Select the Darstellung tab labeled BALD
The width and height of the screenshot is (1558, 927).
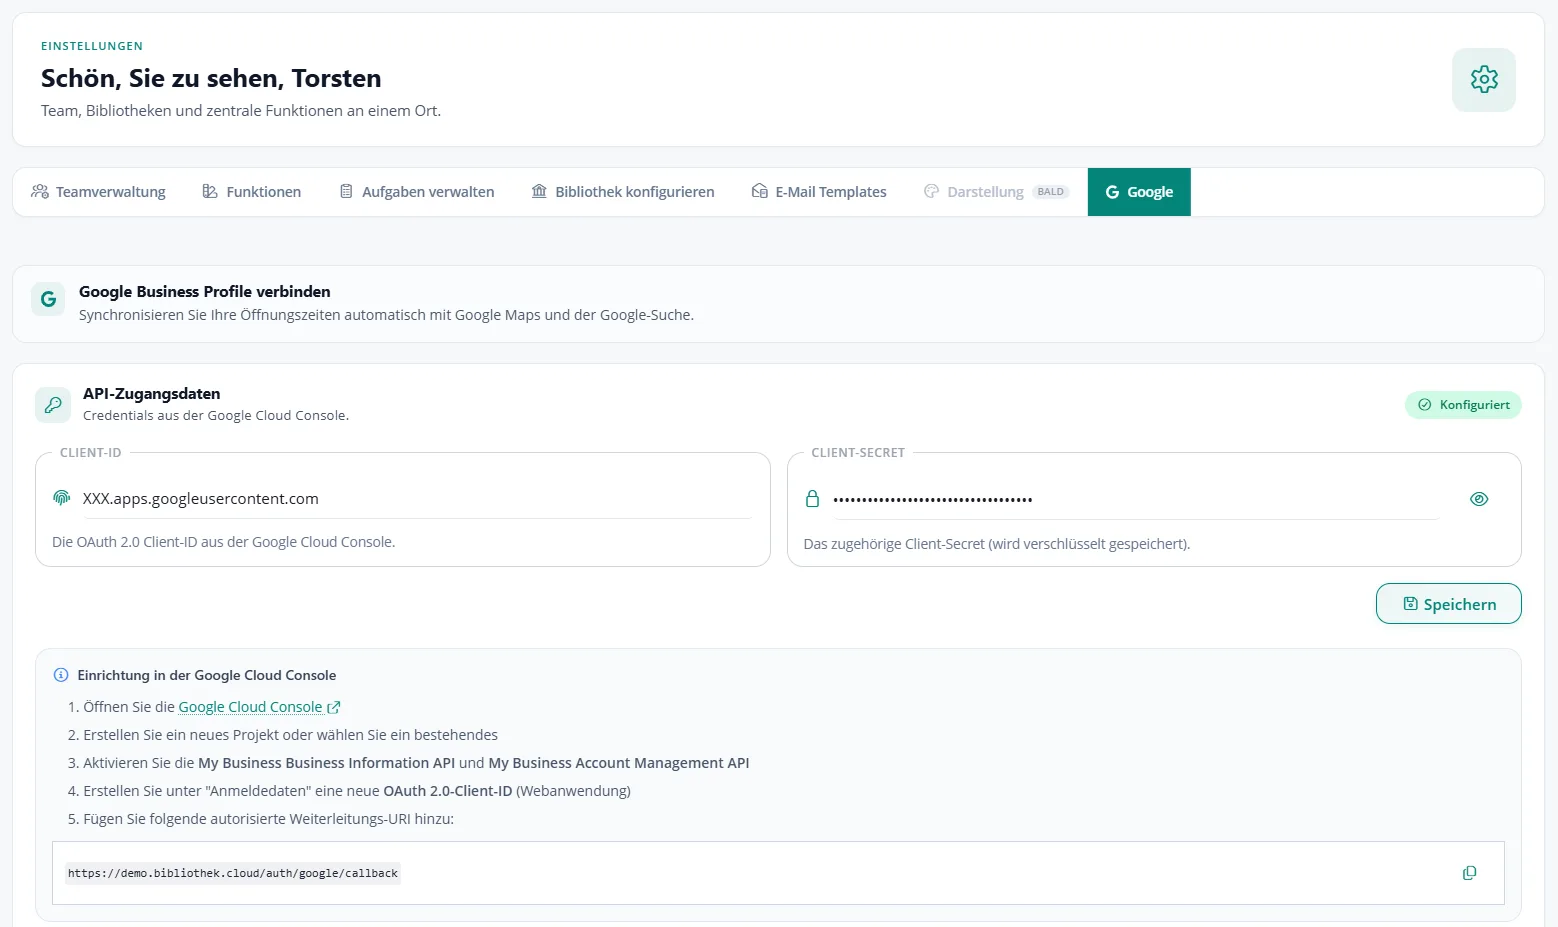996,192
